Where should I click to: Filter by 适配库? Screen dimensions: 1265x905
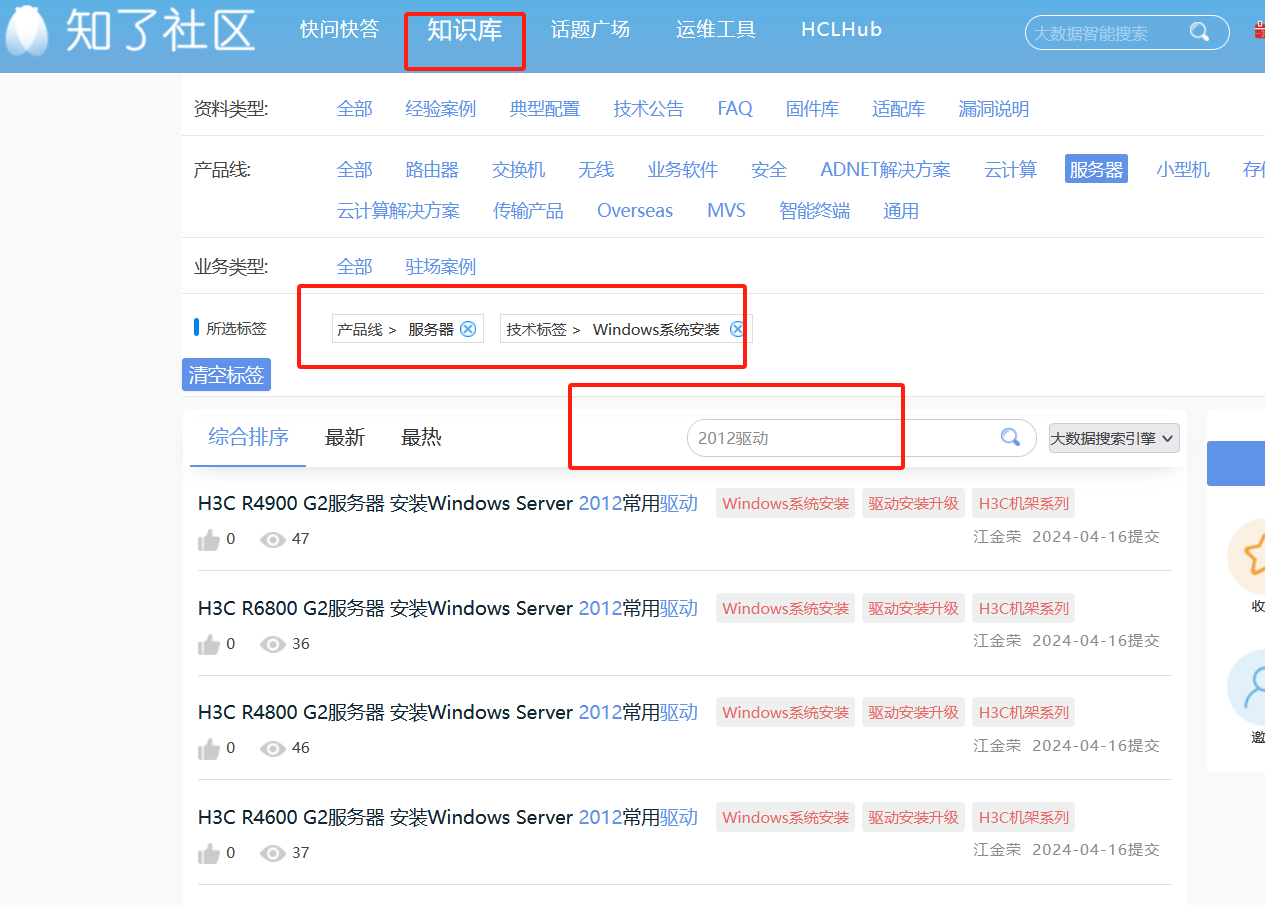coord(899,109)
